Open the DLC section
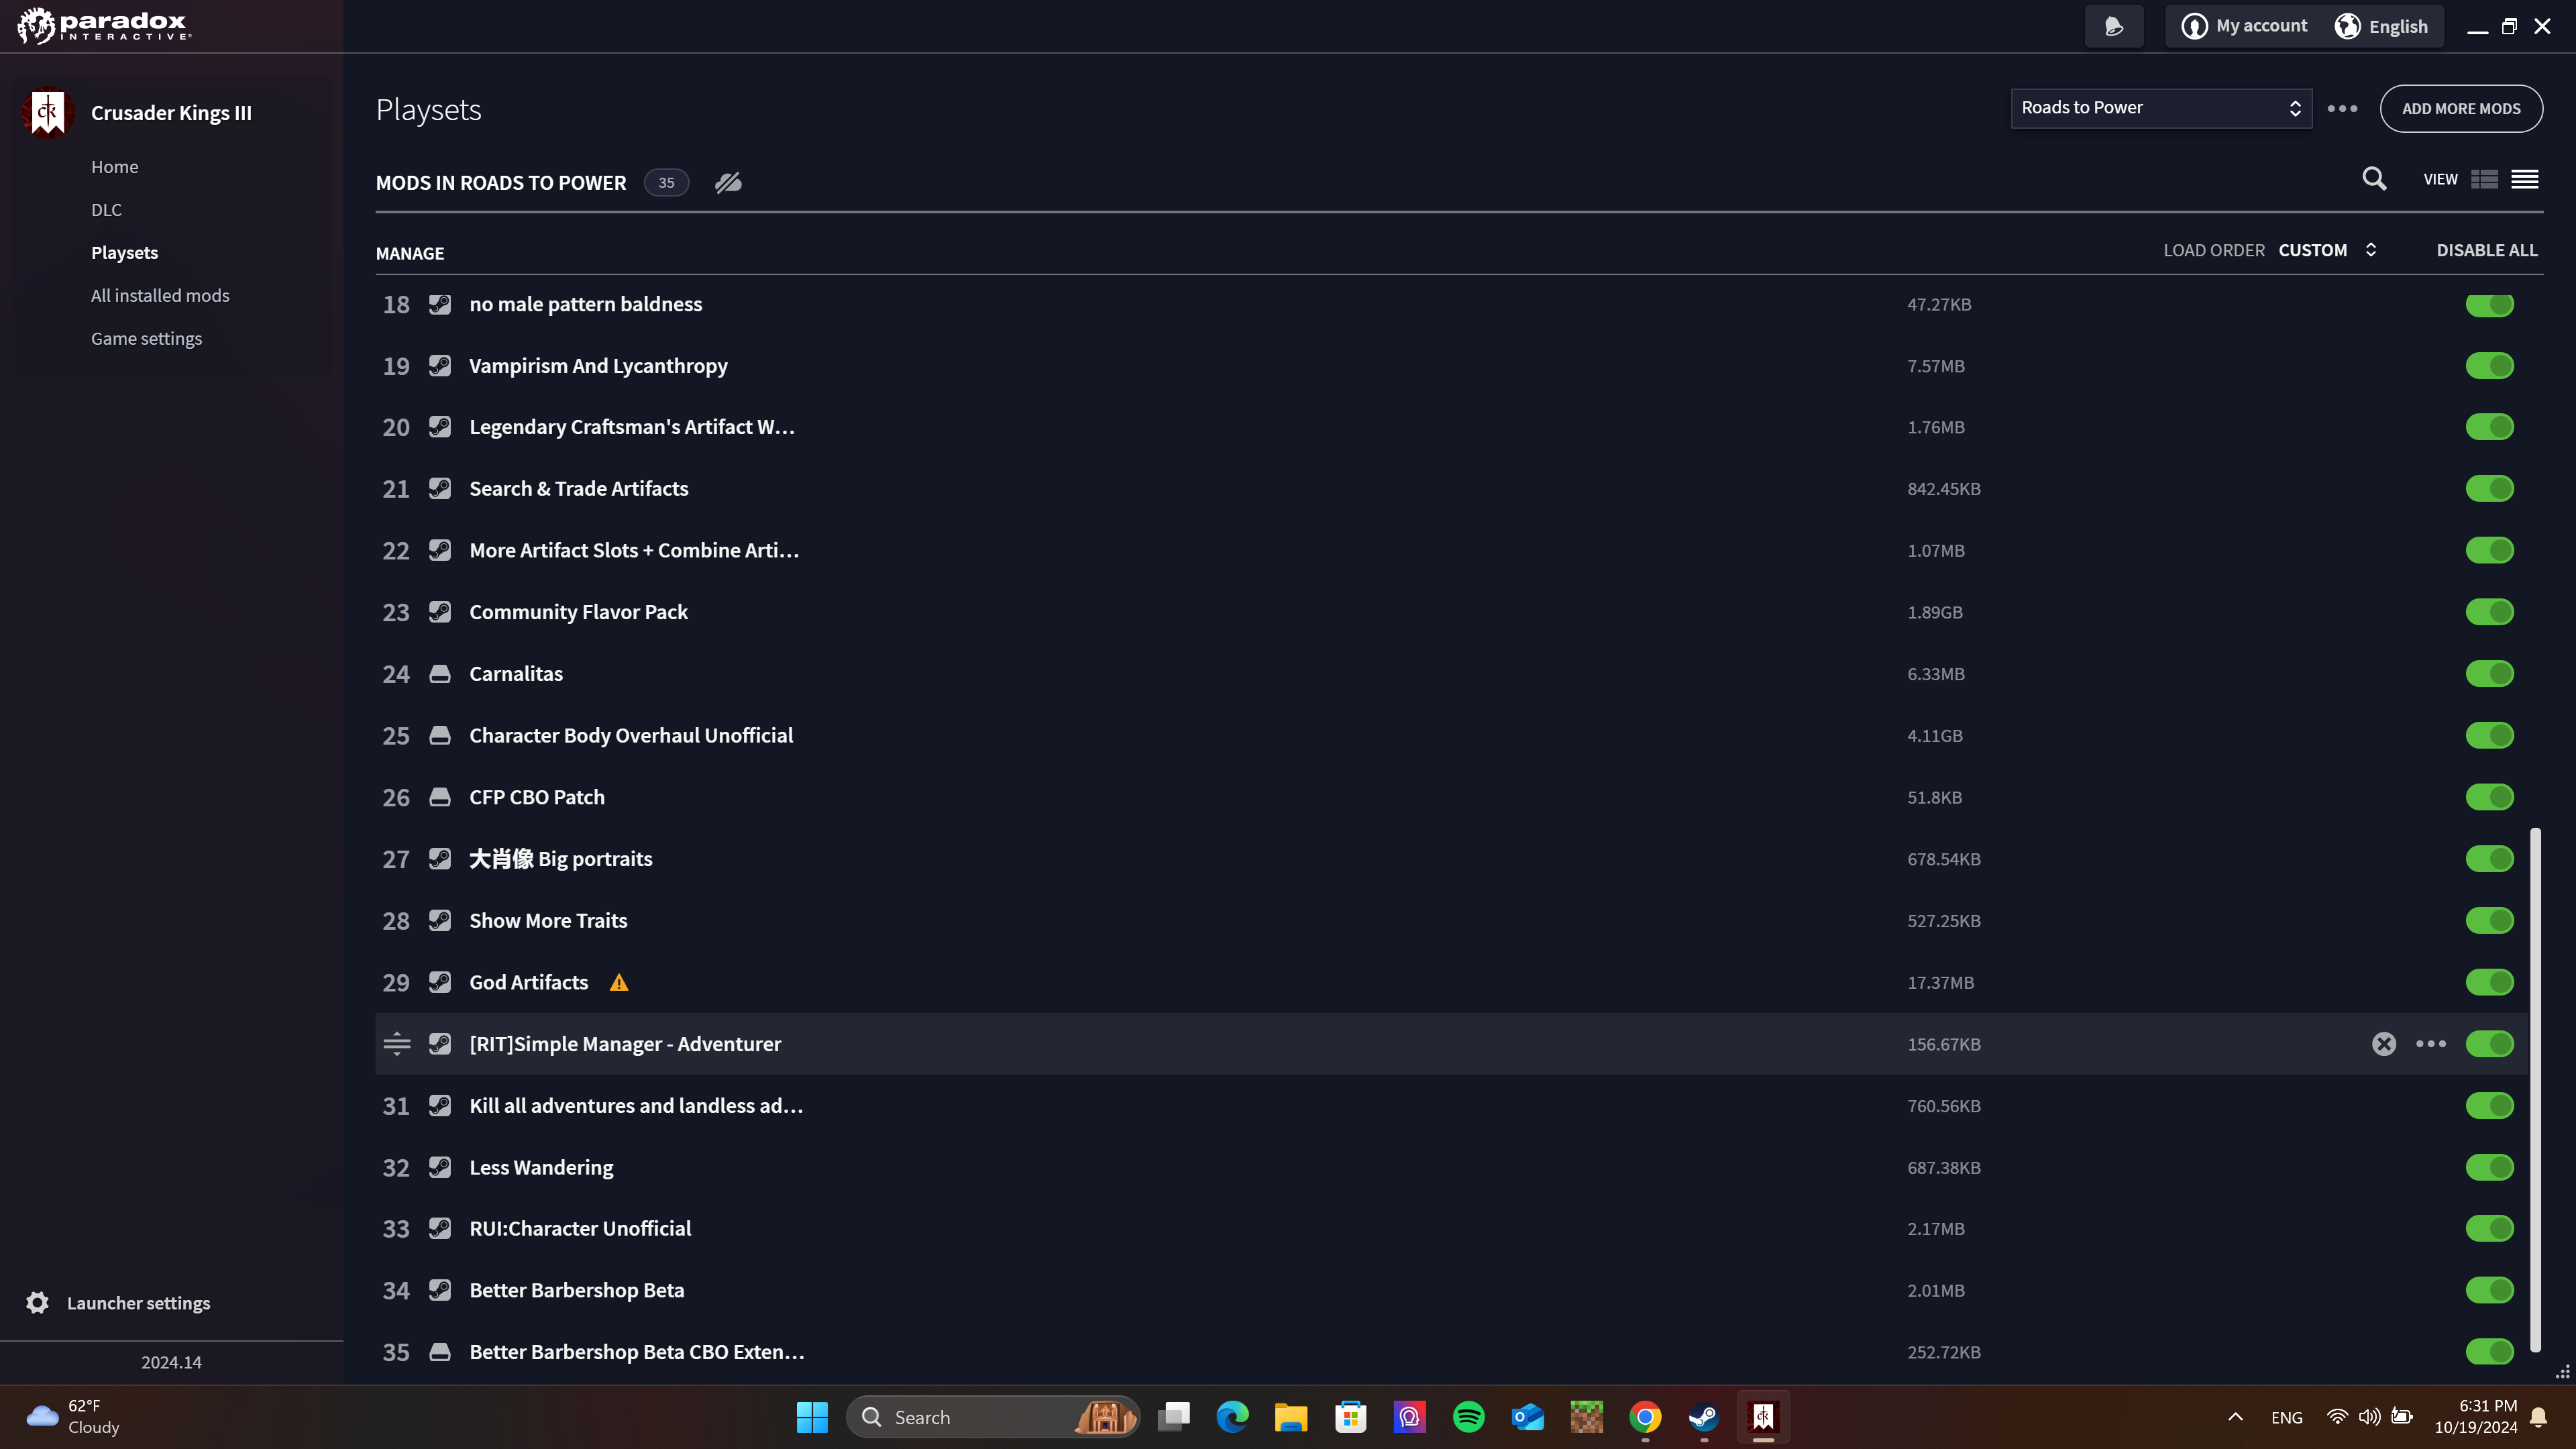Viewport: 2576px width, 1449px height. [106, 210]
